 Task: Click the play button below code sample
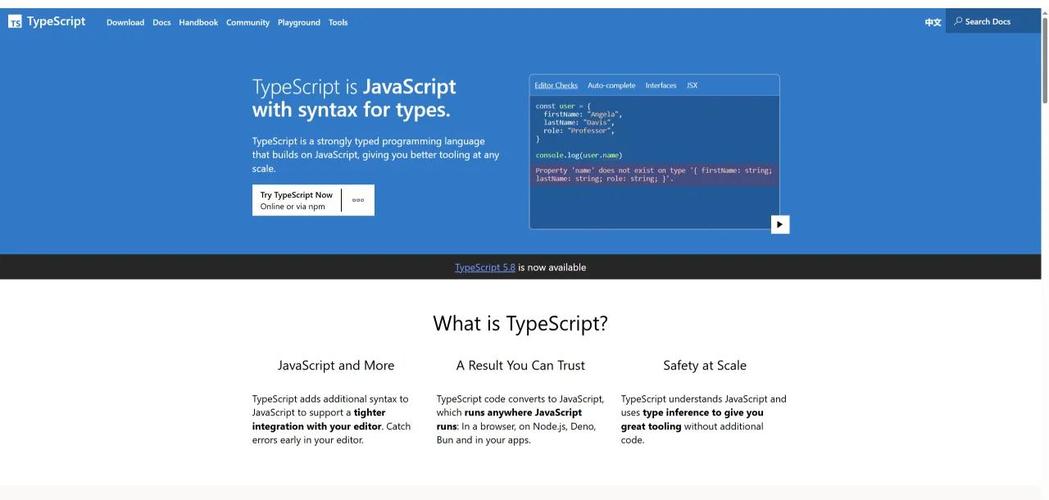(x=780, y=224)
